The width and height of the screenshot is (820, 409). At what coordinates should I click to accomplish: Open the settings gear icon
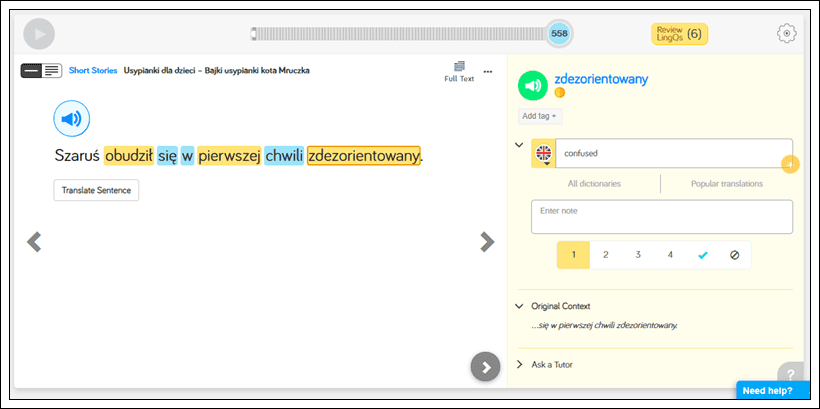(x=787, y=33)
